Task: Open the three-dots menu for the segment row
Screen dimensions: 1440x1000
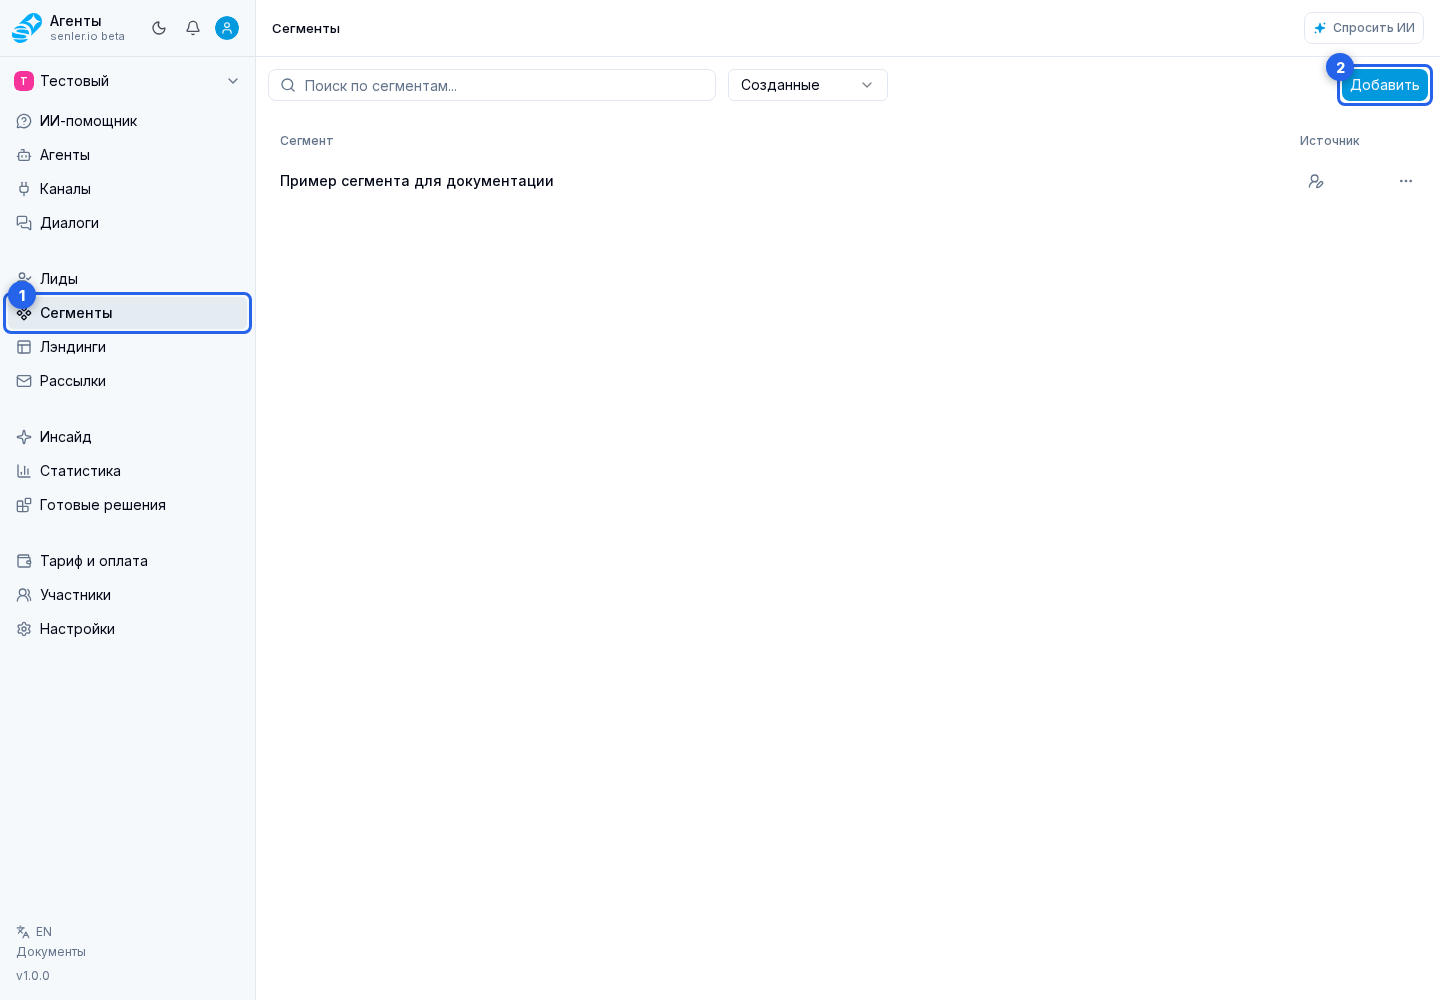Action: (x=1406, y=181)
